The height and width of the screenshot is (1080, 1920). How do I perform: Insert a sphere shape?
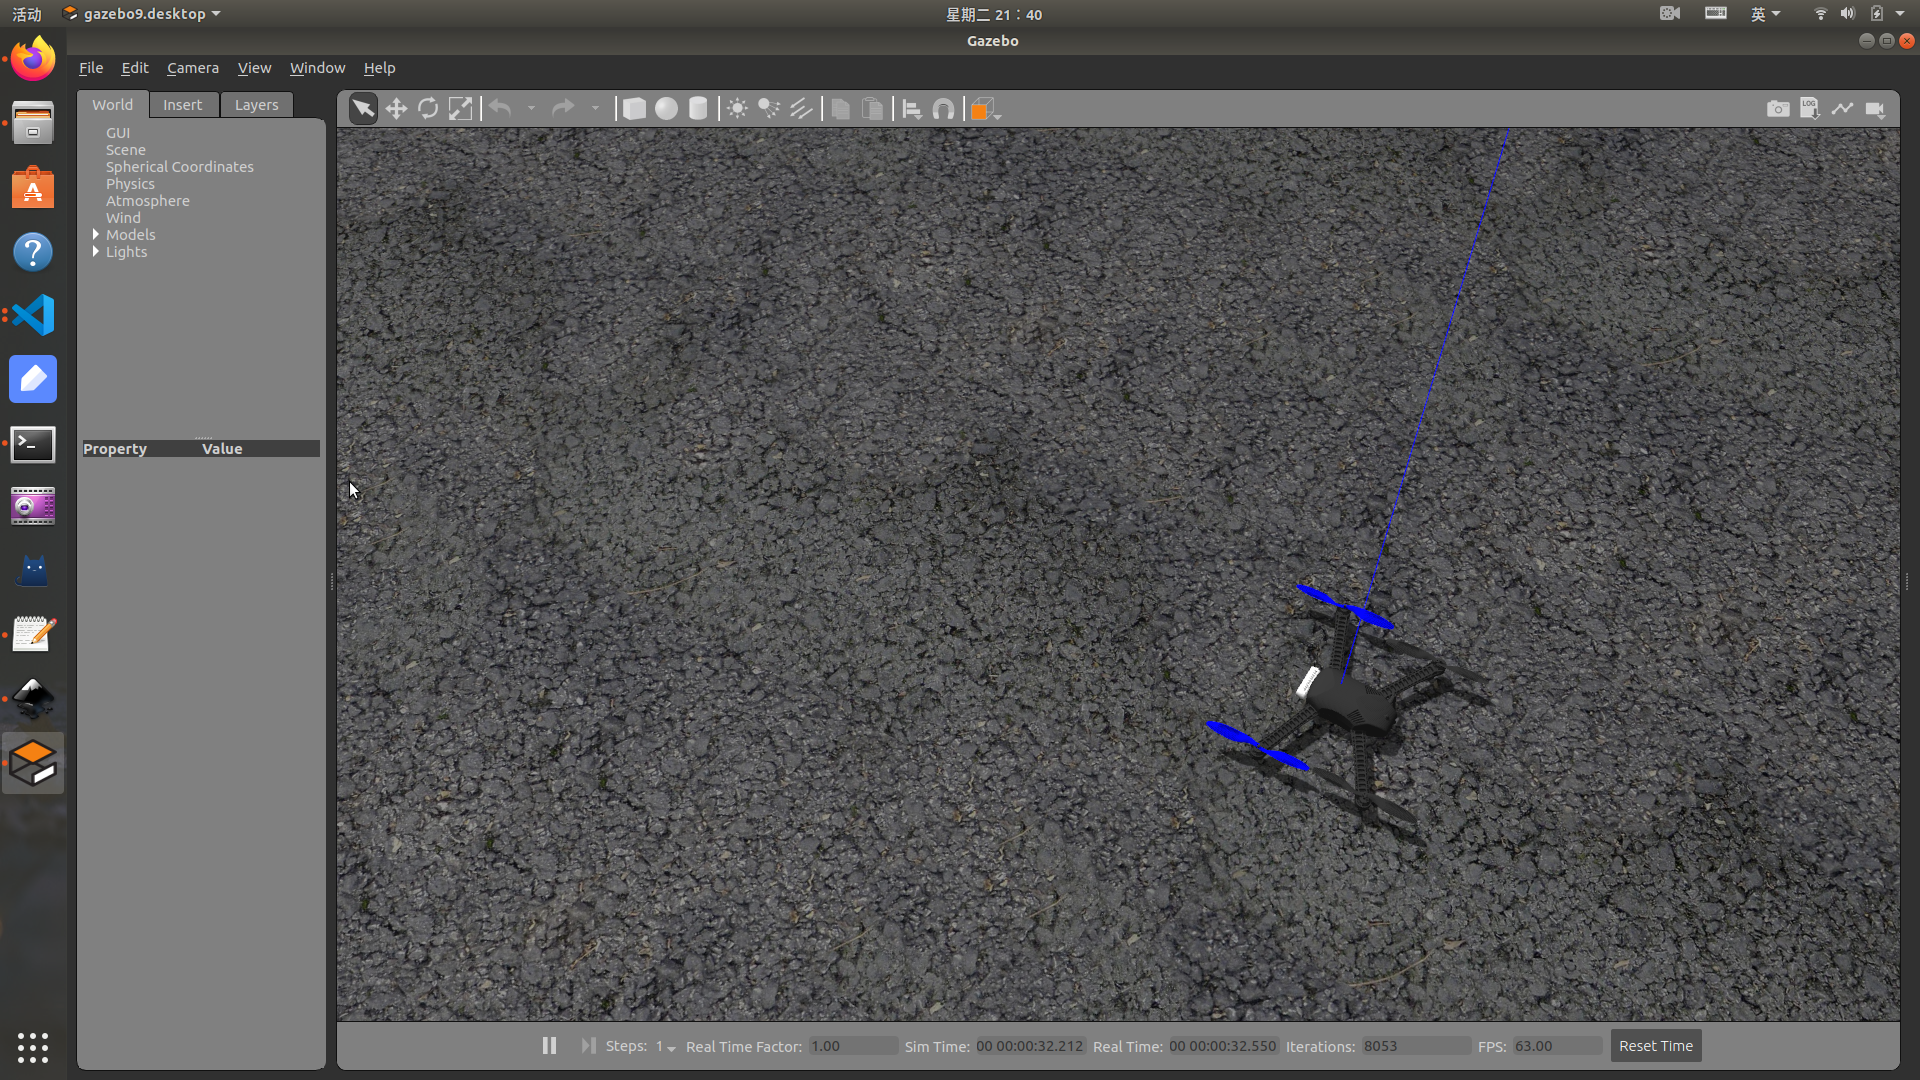(666, 109)
